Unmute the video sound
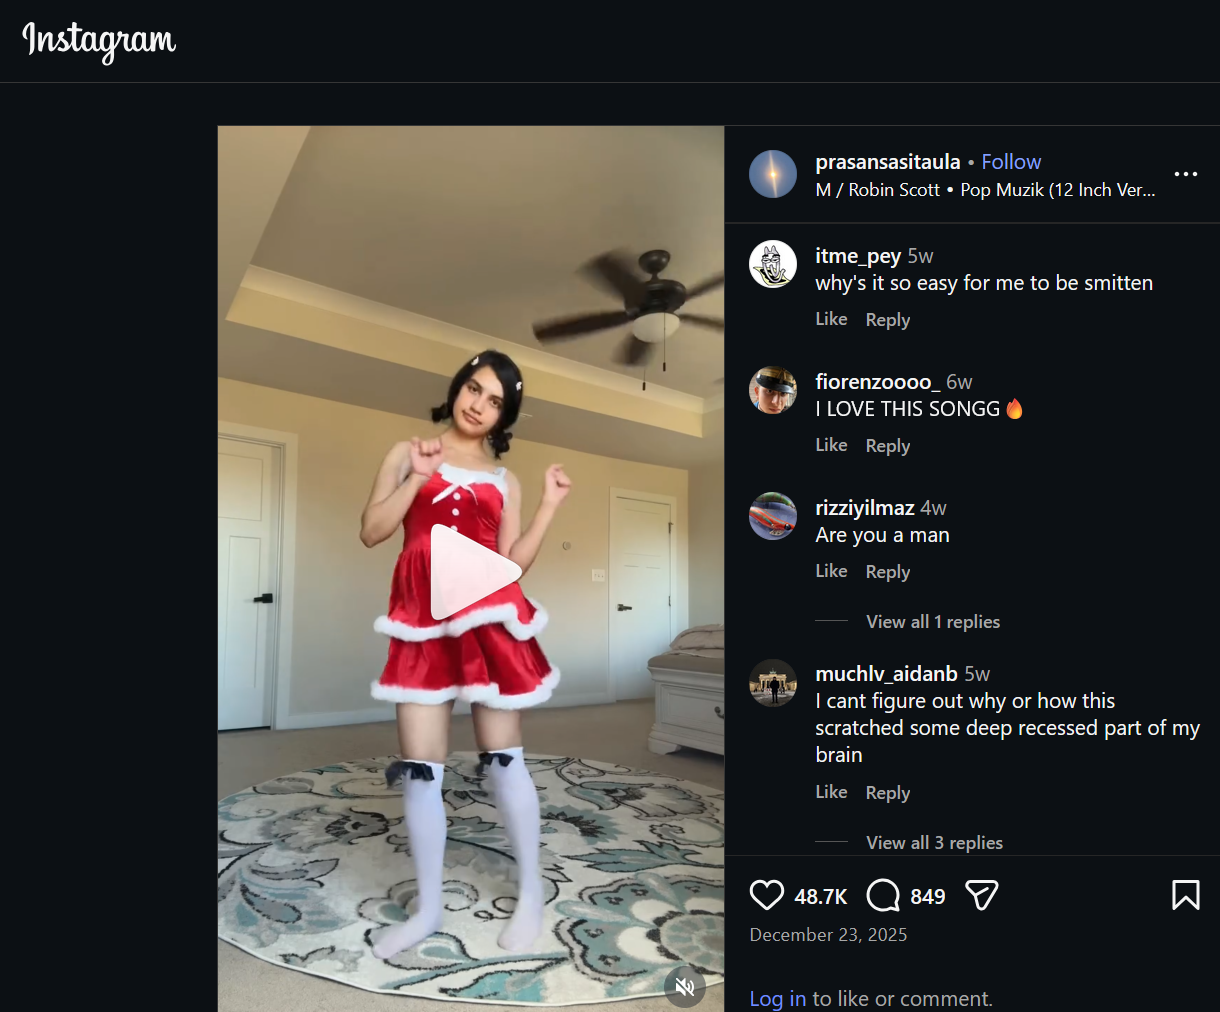 [x=685, y=988]
